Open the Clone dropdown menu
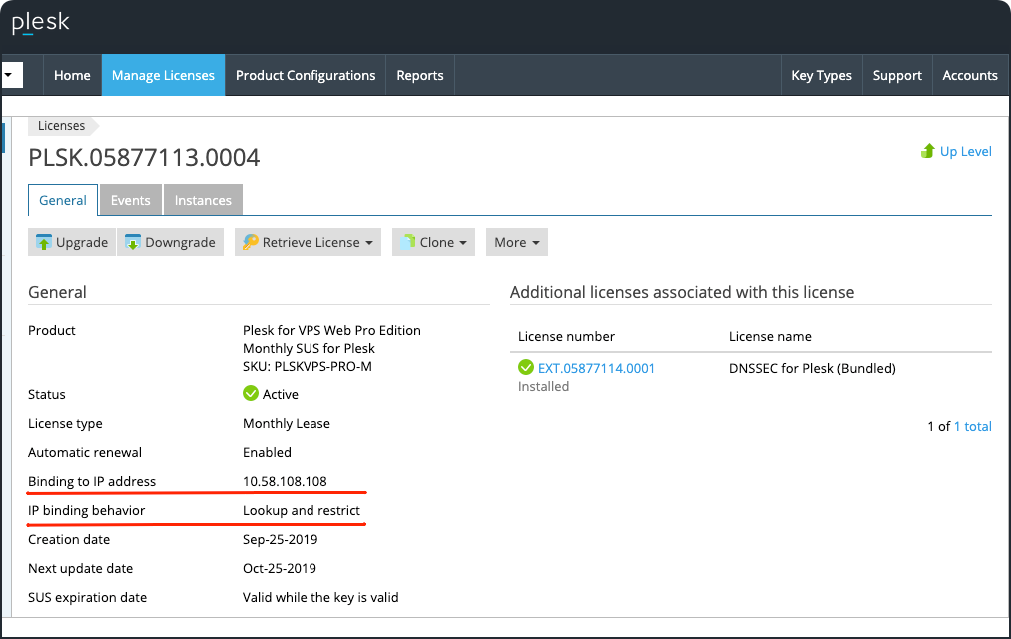 pos(463,243)
